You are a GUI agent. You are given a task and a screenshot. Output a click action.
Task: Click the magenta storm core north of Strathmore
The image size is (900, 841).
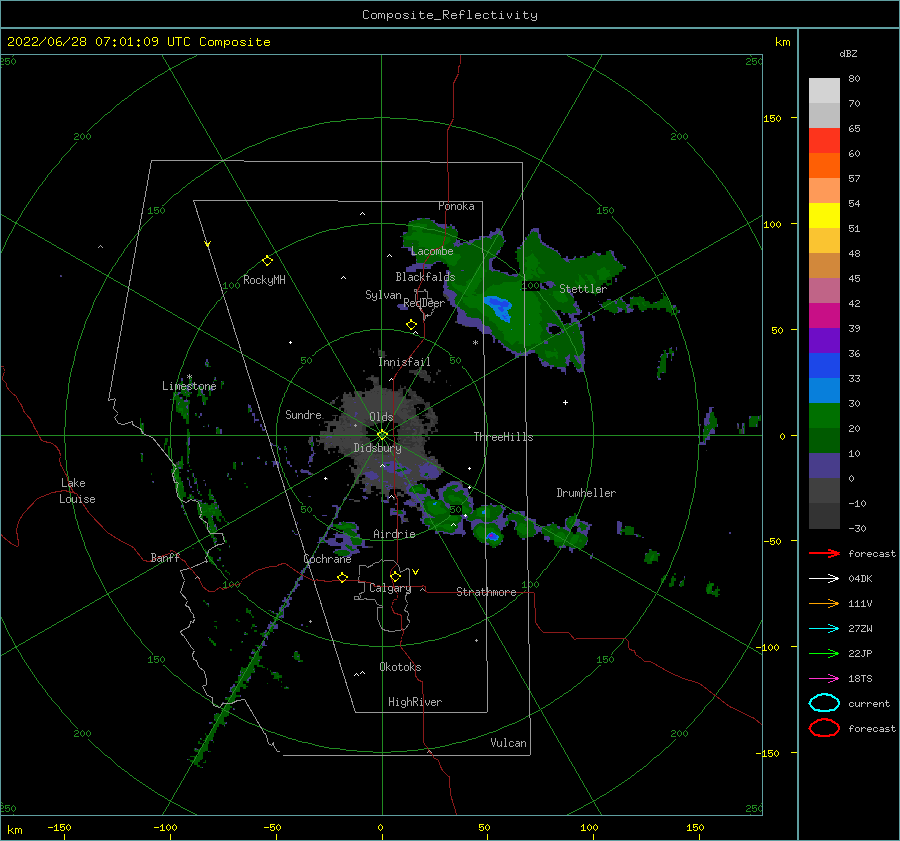(492, 537)
